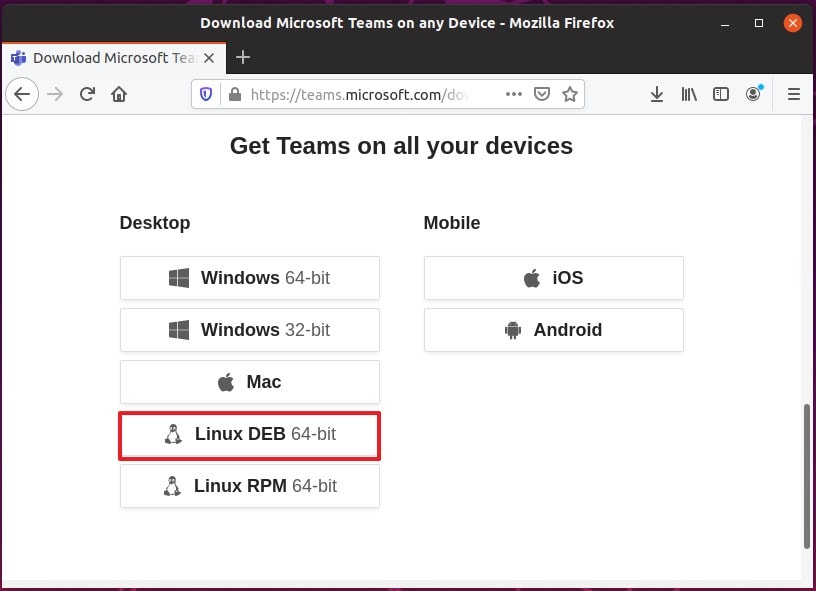
Task: Download Teams for Windows 64-bit
Action: (250, 278)
